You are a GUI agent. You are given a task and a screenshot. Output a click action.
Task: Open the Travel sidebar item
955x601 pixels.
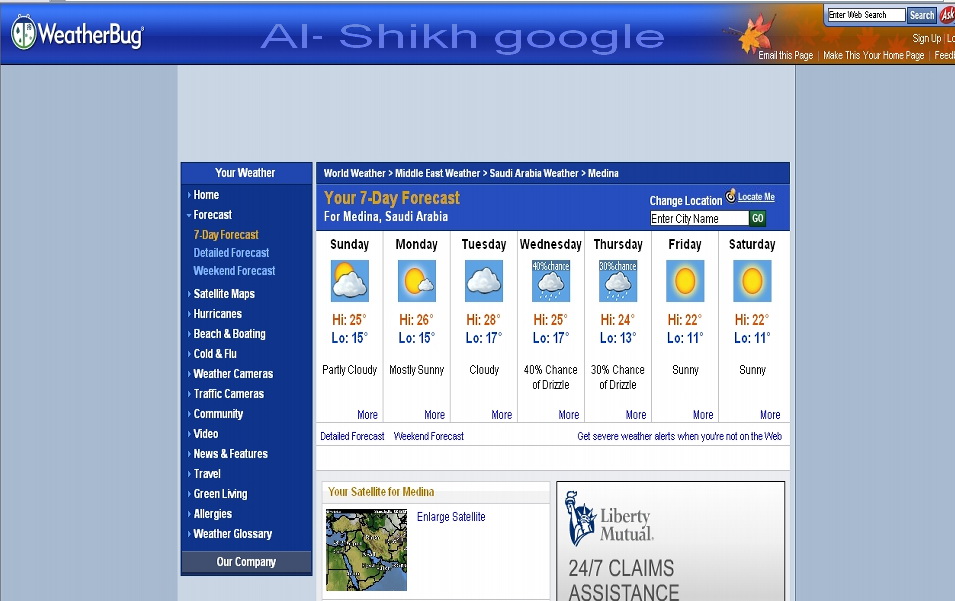pos(207,474)
